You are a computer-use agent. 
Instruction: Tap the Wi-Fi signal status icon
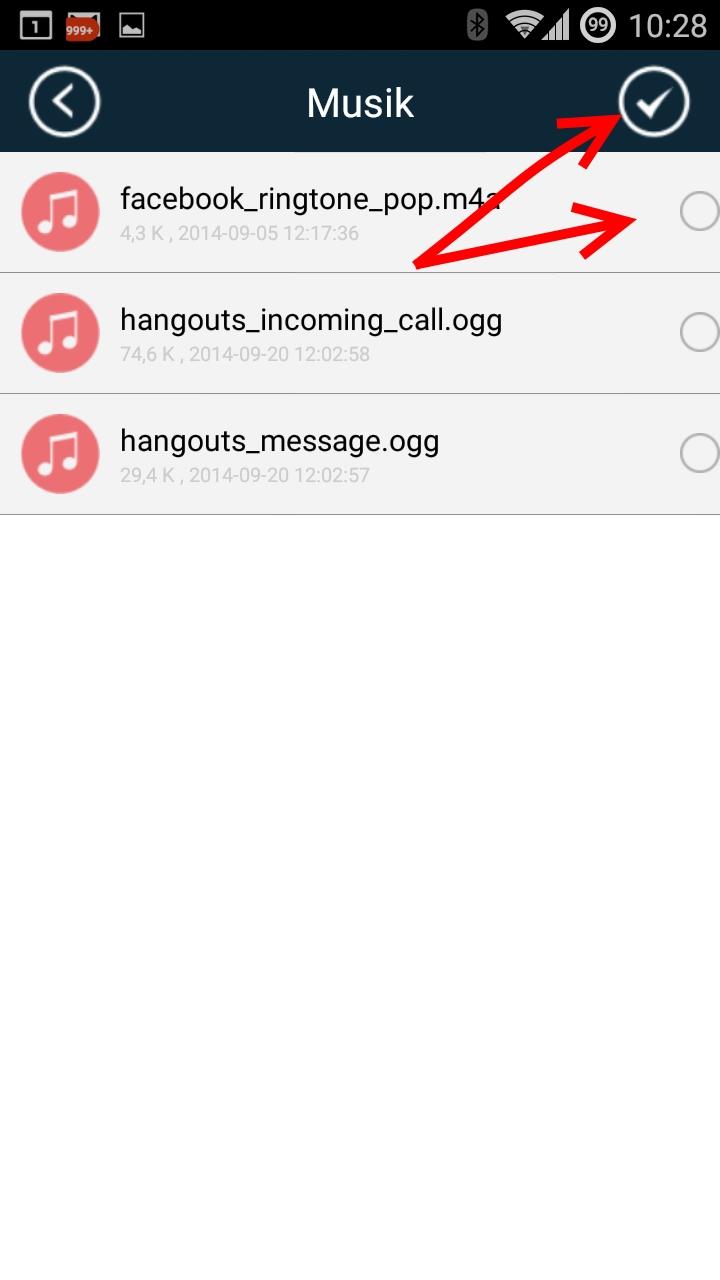[x=523, y=25]
